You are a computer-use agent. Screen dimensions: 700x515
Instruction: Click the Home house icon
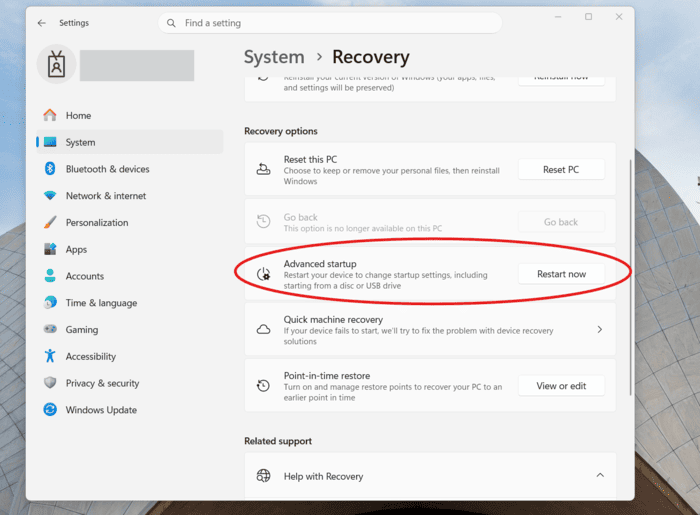click(50, 115)
